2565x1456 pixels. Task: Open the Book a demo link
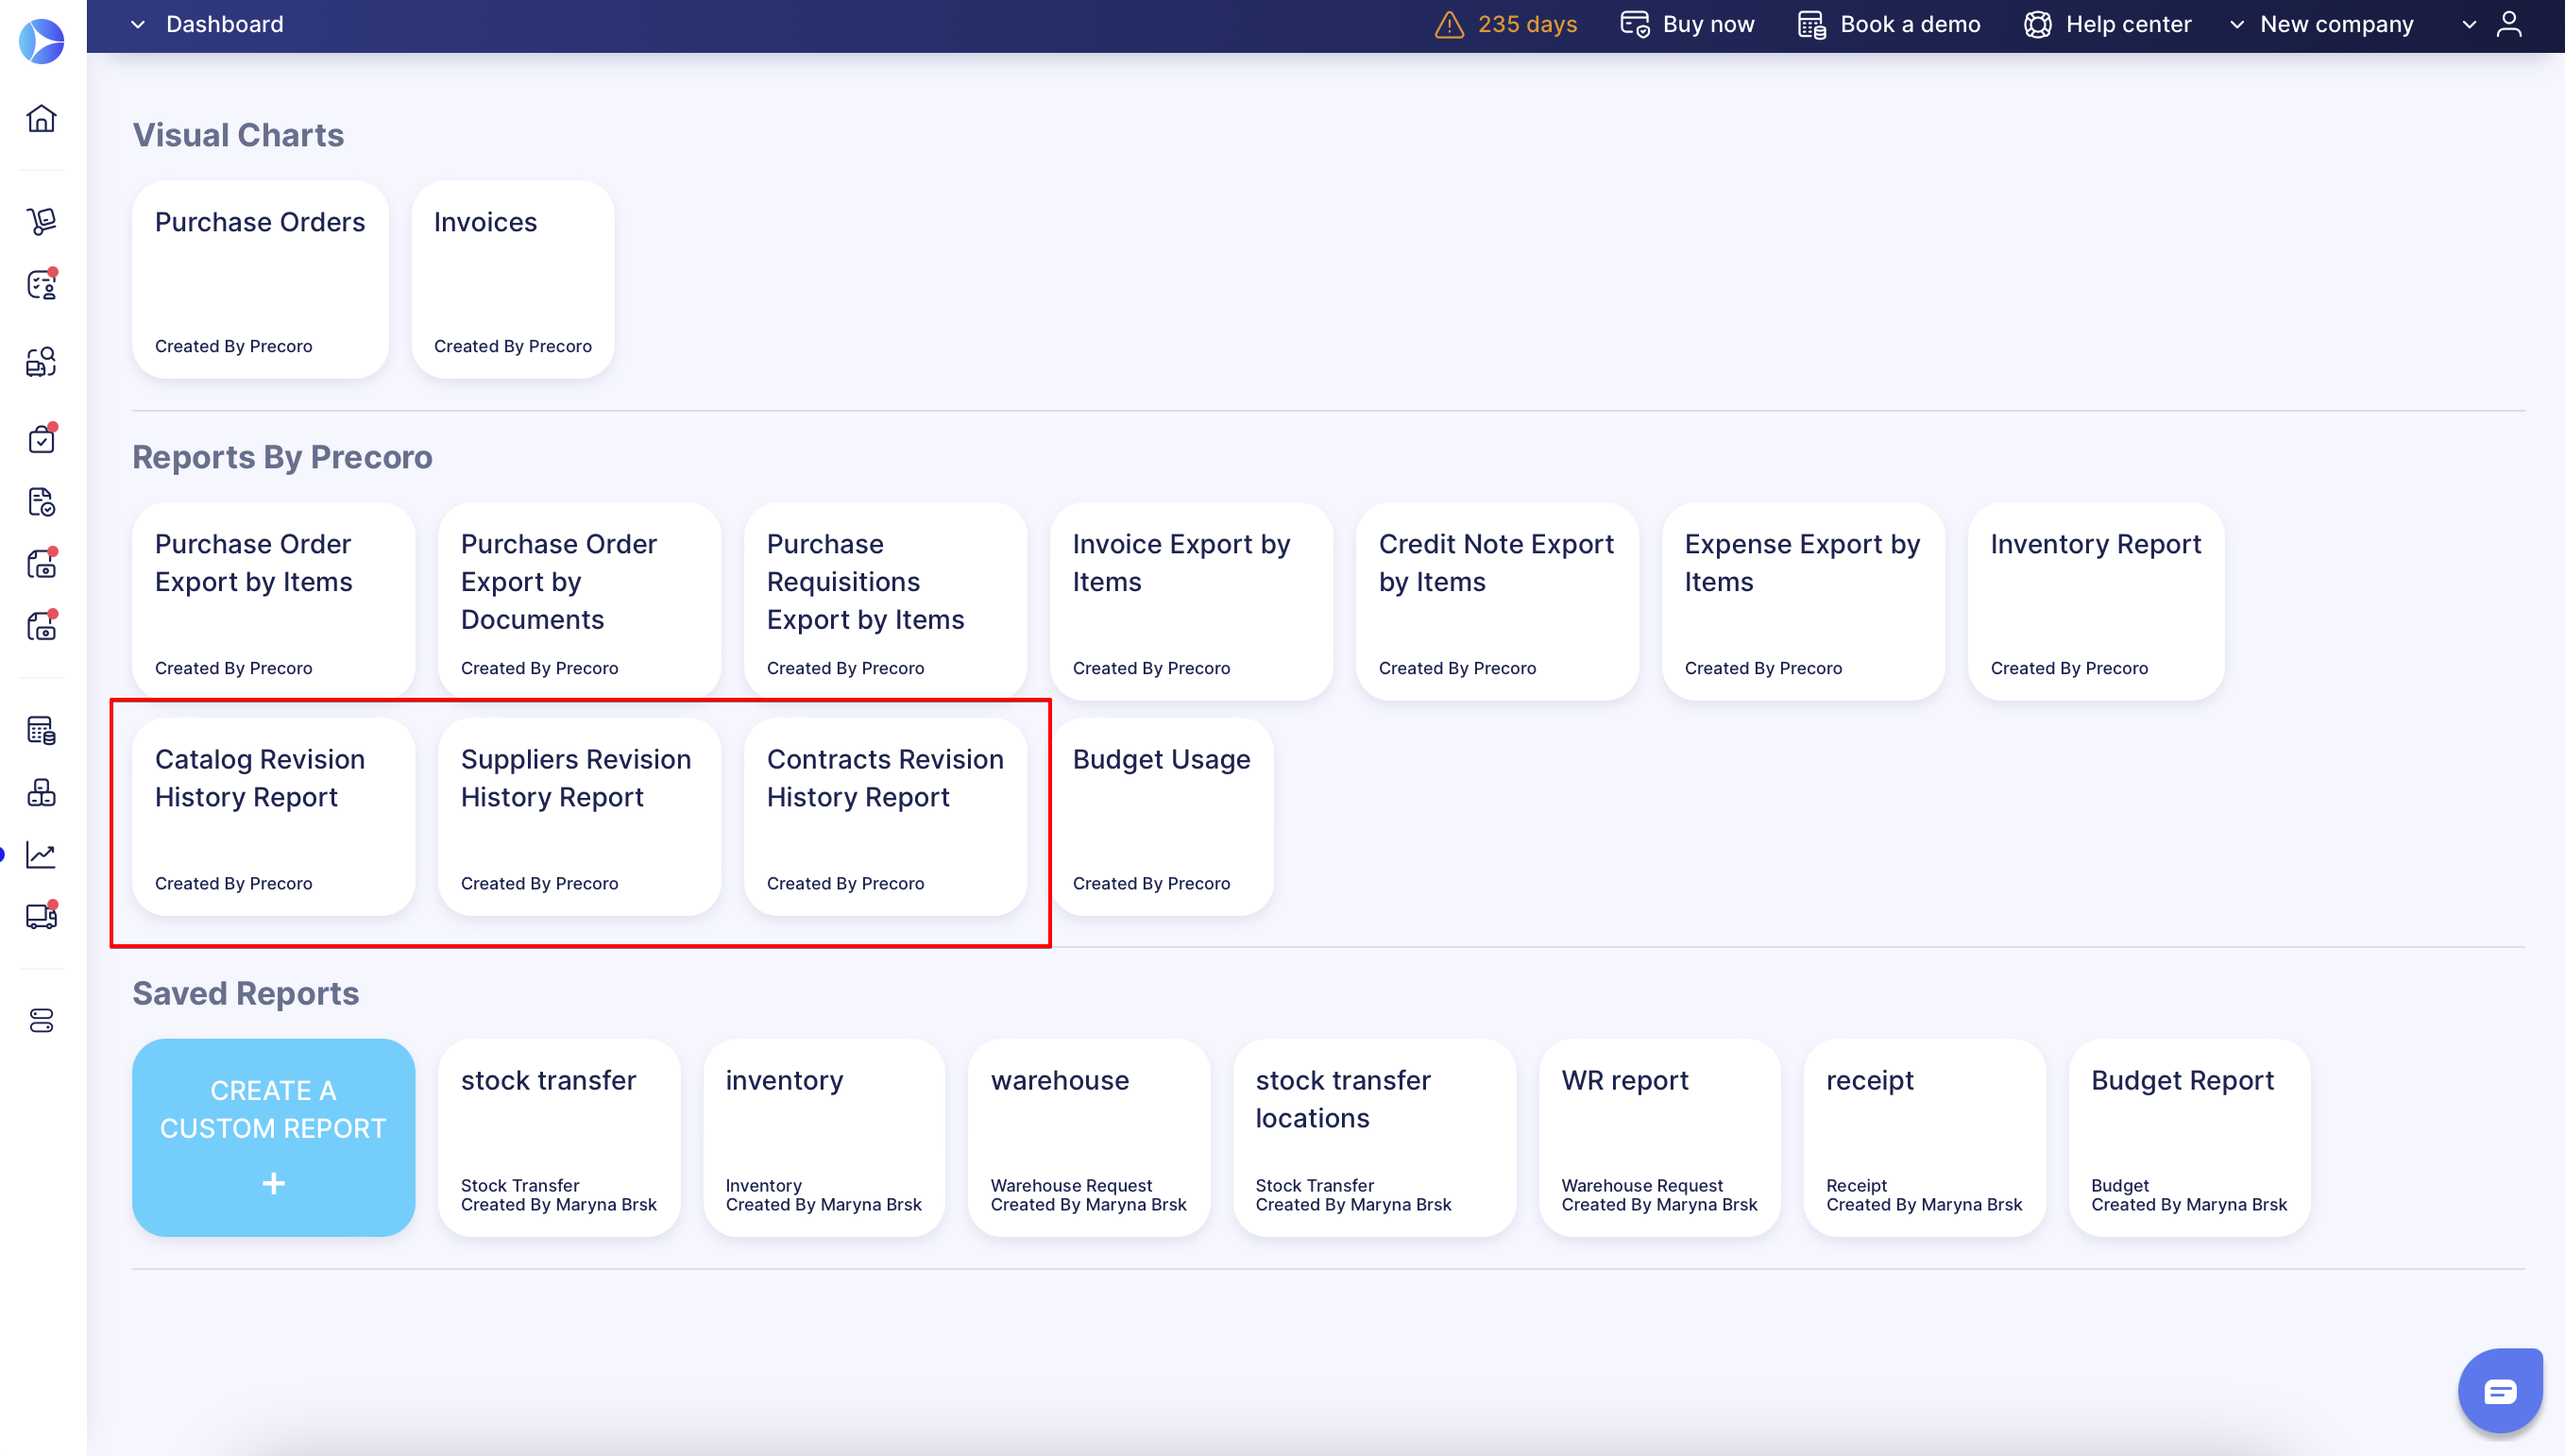point(1889,24)
